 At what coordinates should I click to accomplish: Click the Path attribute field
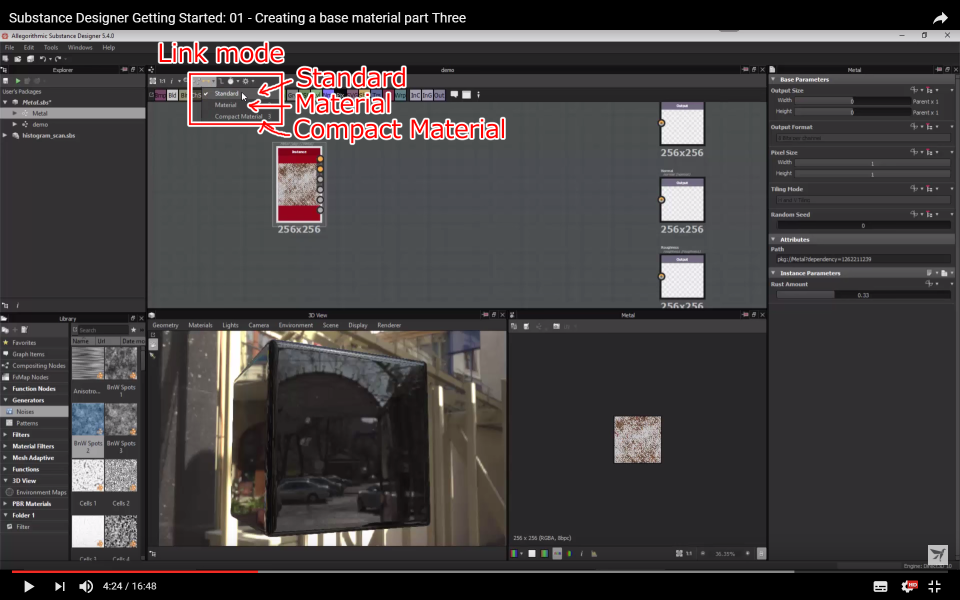(x=863, y=259)
